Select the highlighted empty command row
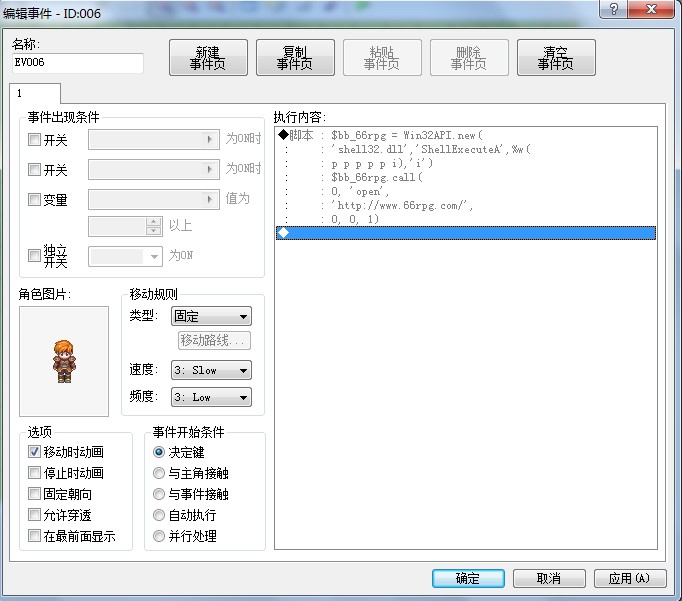 [466, 233]
